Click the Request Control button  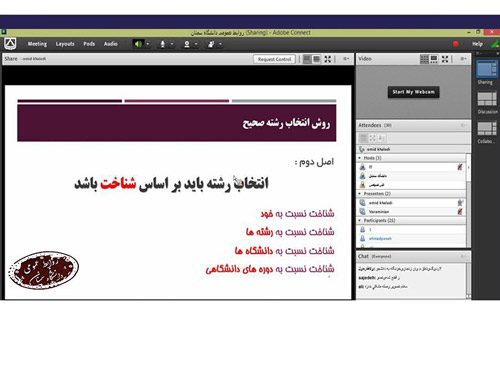tap(274, 59)
